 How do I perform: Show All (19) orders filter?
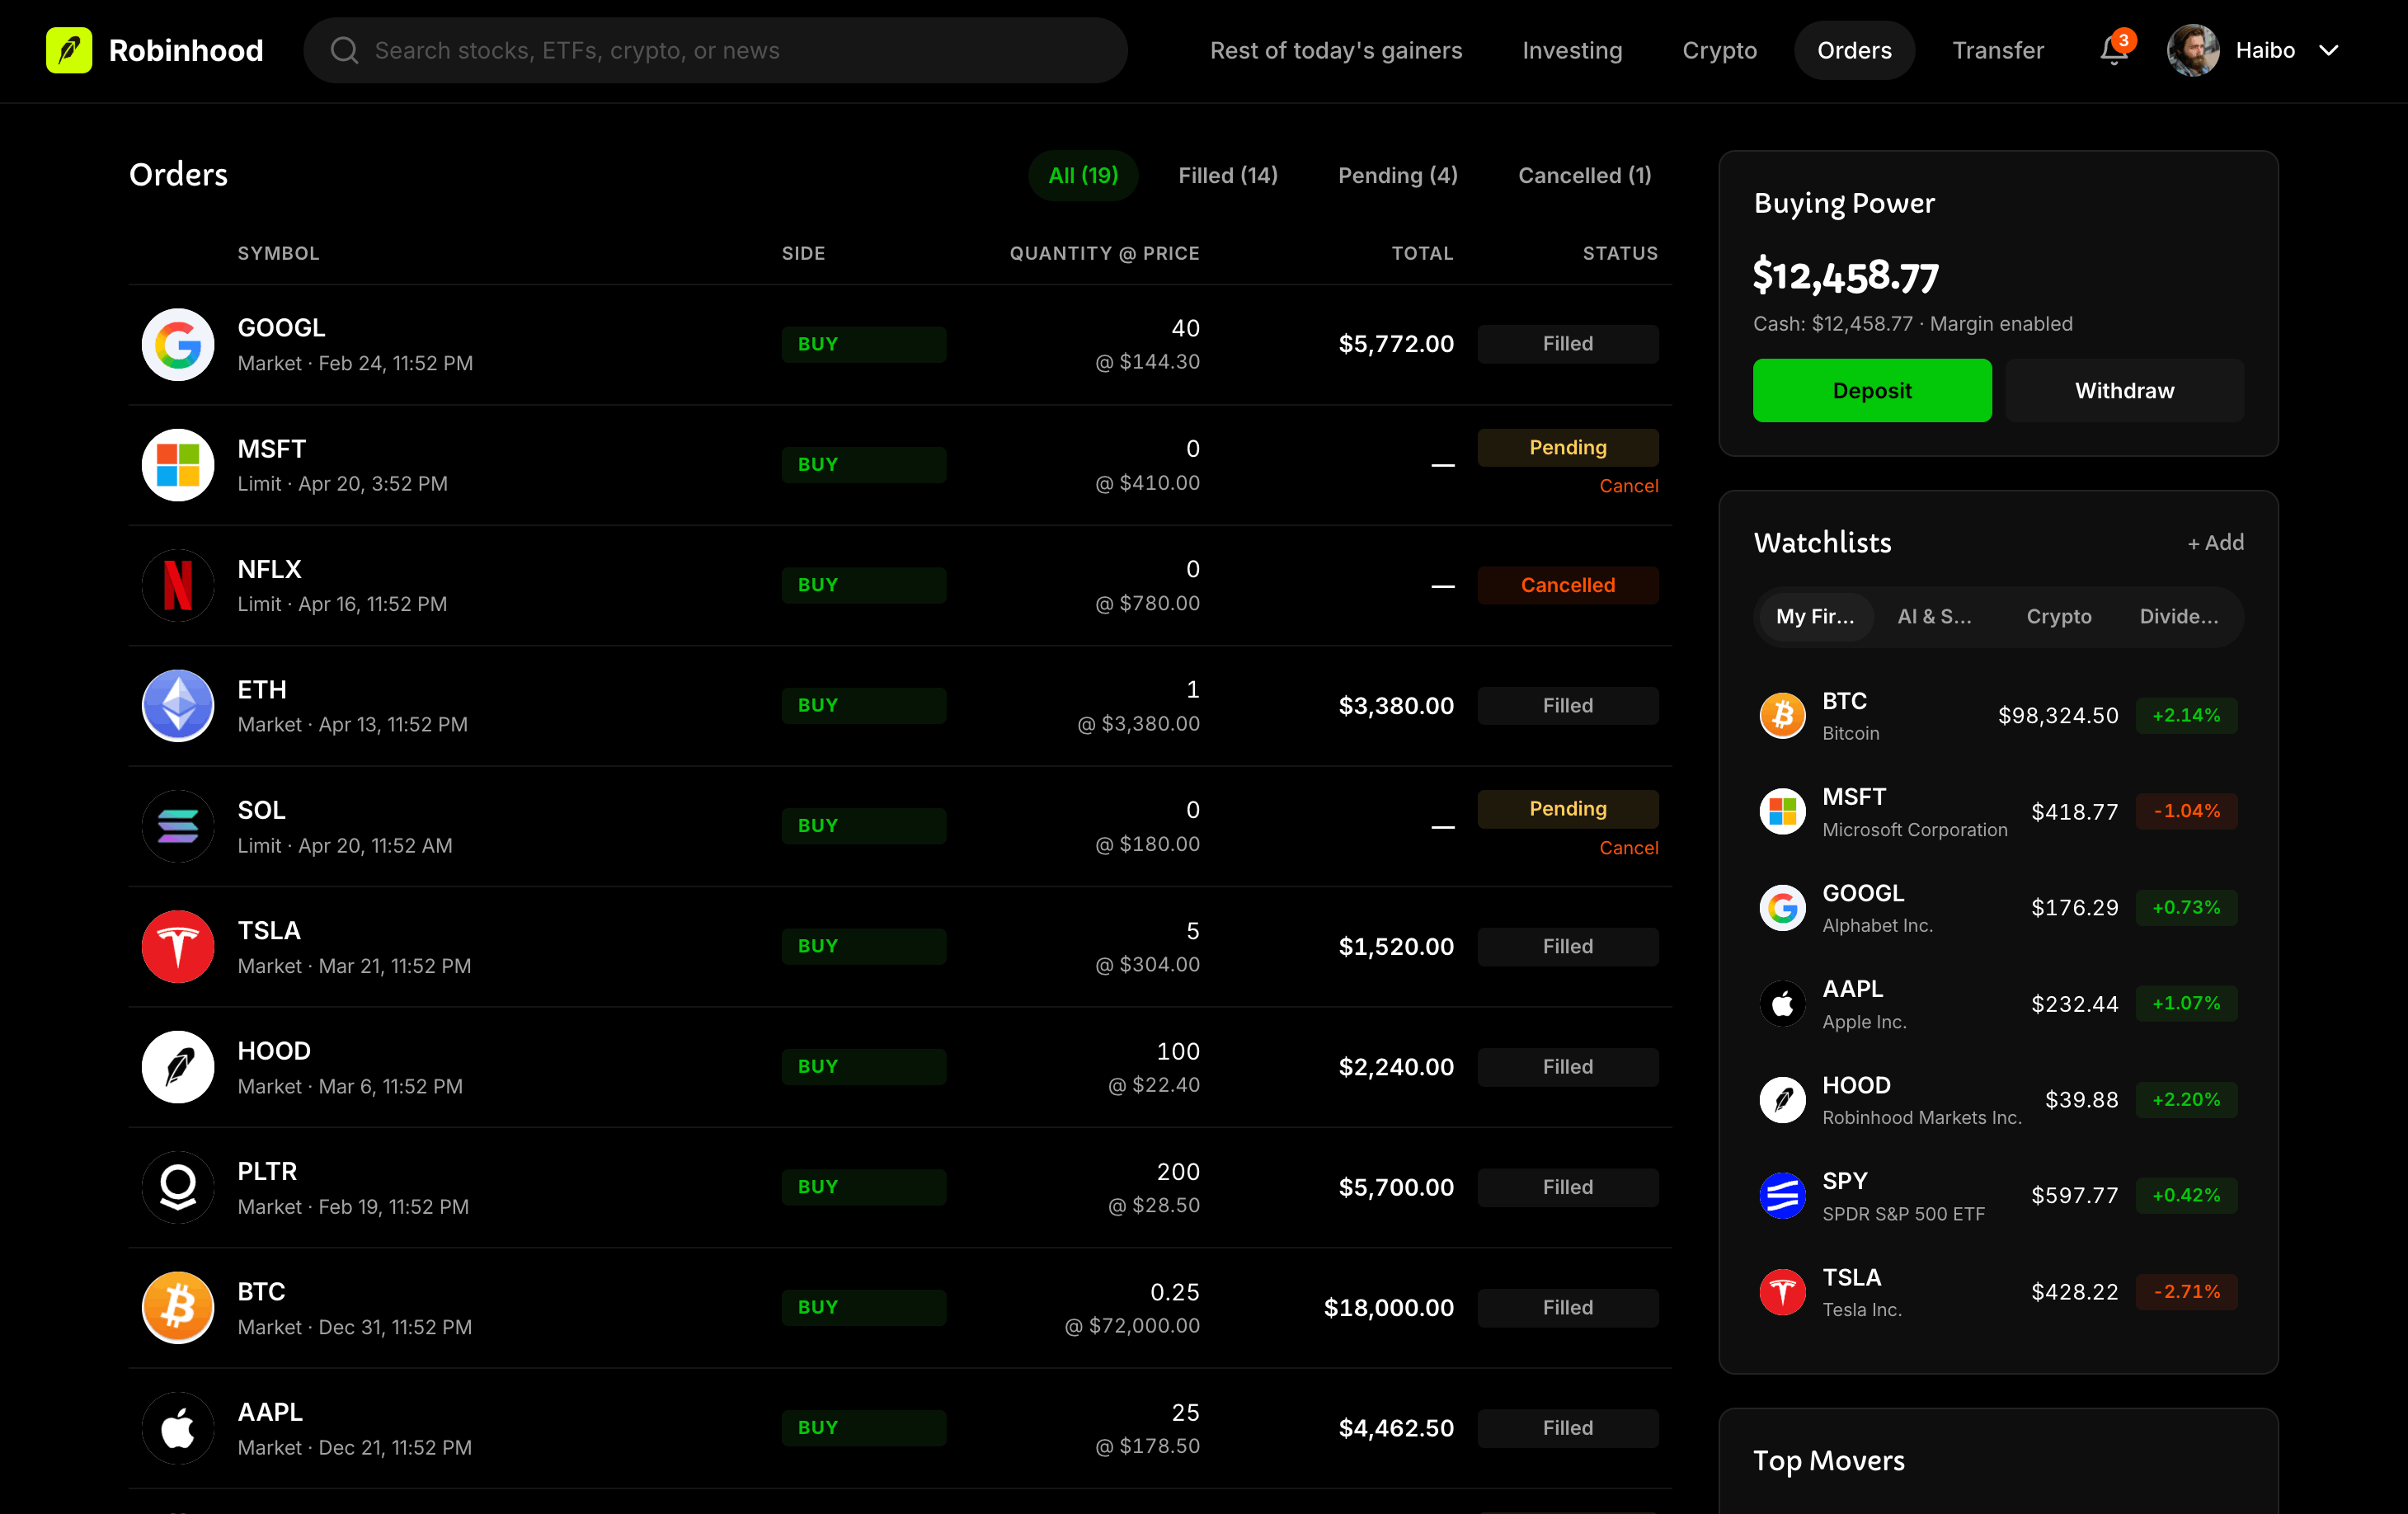click(x=1083, y=176)
